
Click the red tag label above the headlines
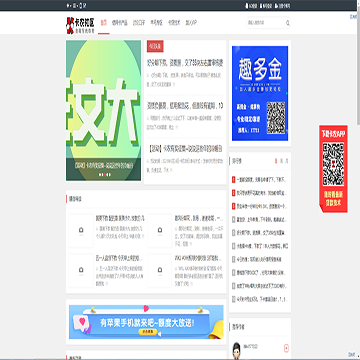pyautogui.click(x=155, y=47)
